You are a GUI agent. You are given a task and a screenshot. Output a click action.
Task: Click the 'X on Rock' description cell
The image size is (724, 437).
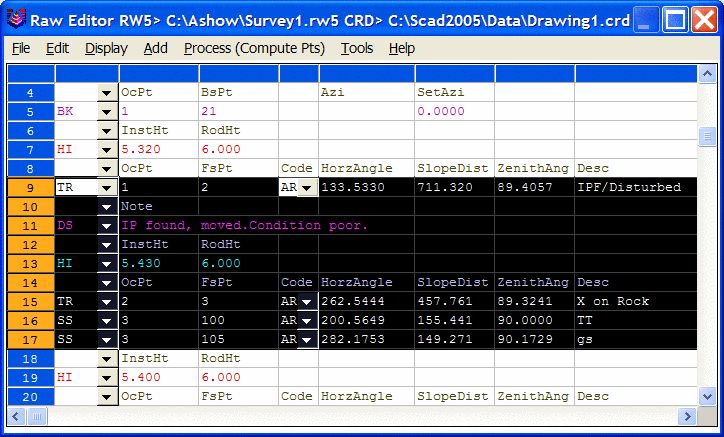pos(636,302)
